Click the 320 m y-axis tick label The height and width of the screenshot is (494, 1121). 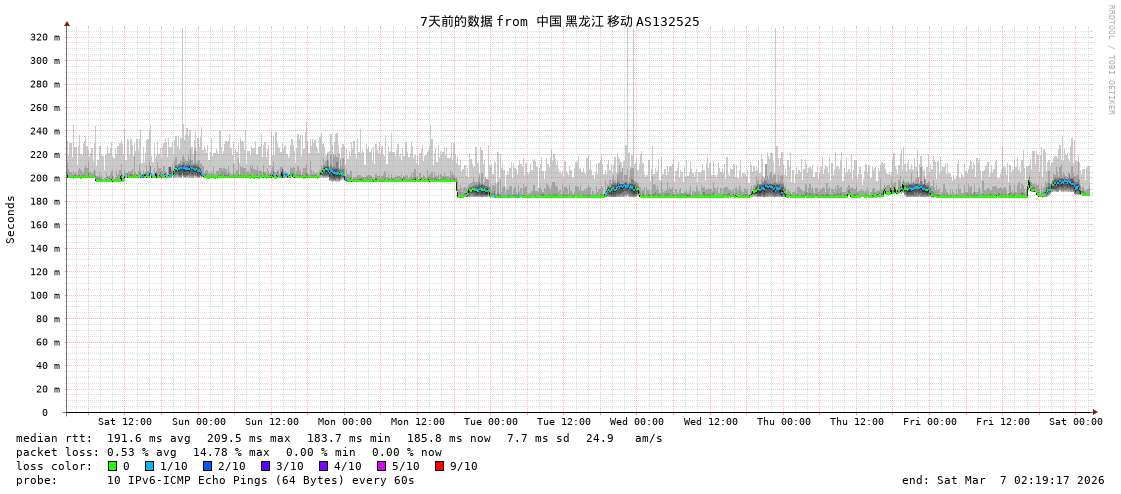pyautogui.click(x=44, y=37)
